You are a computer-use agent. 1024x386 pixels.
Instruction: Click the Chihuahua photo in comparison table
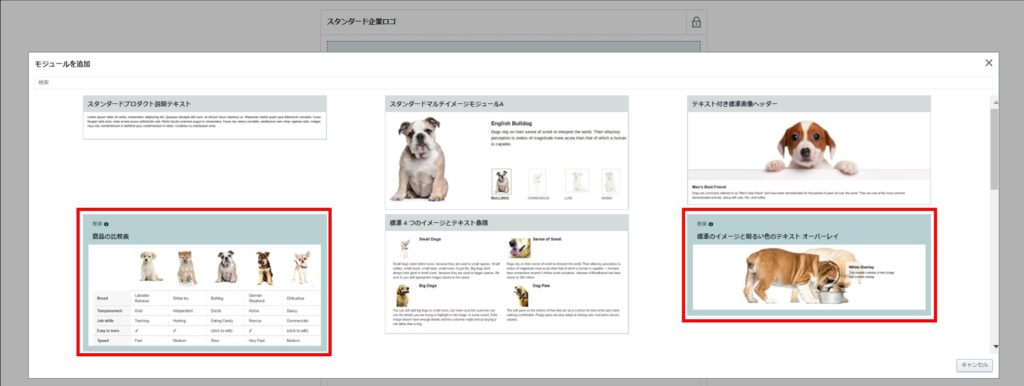[x=301, y=268]
